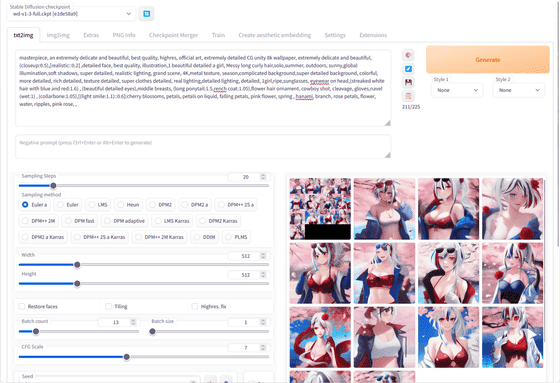
Task: Click the palette random-artist icon button
Action: click(408, 55)
